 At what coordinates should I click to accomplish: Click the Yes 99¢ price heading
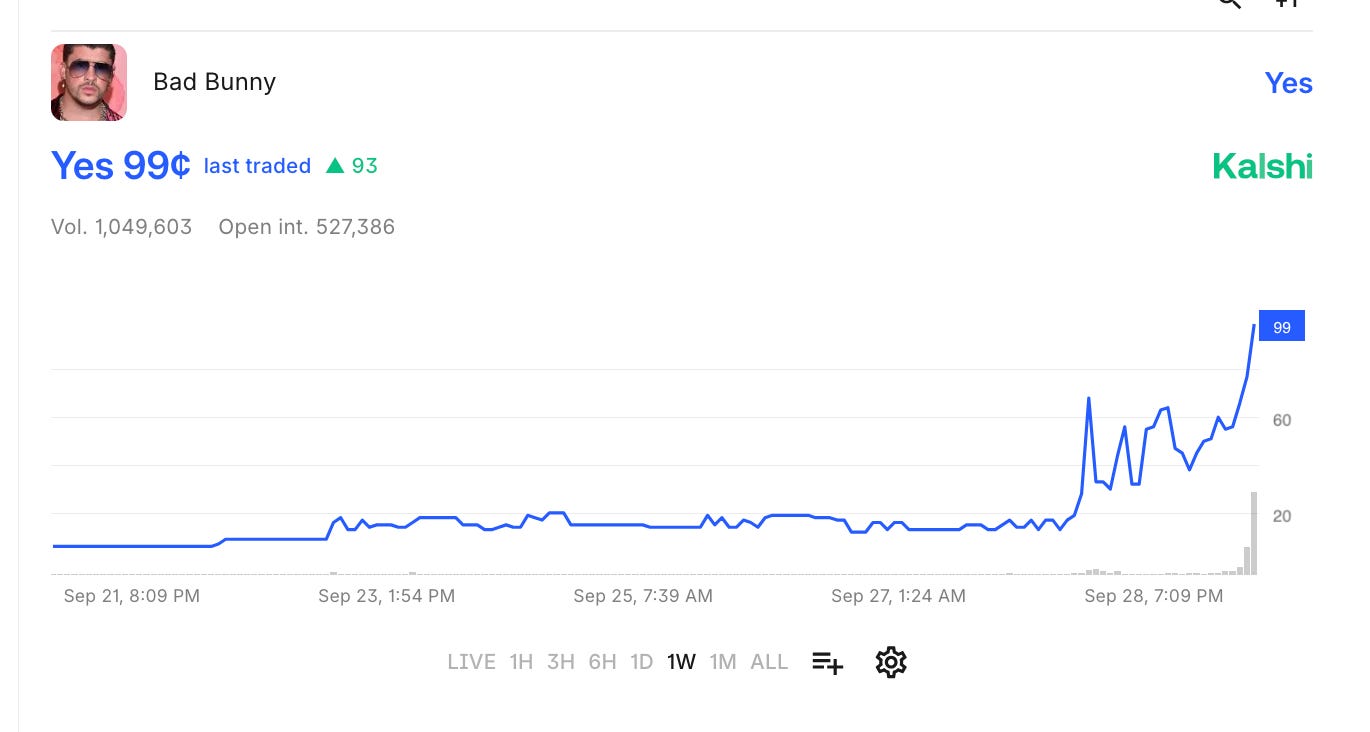[x=120, y=166]
